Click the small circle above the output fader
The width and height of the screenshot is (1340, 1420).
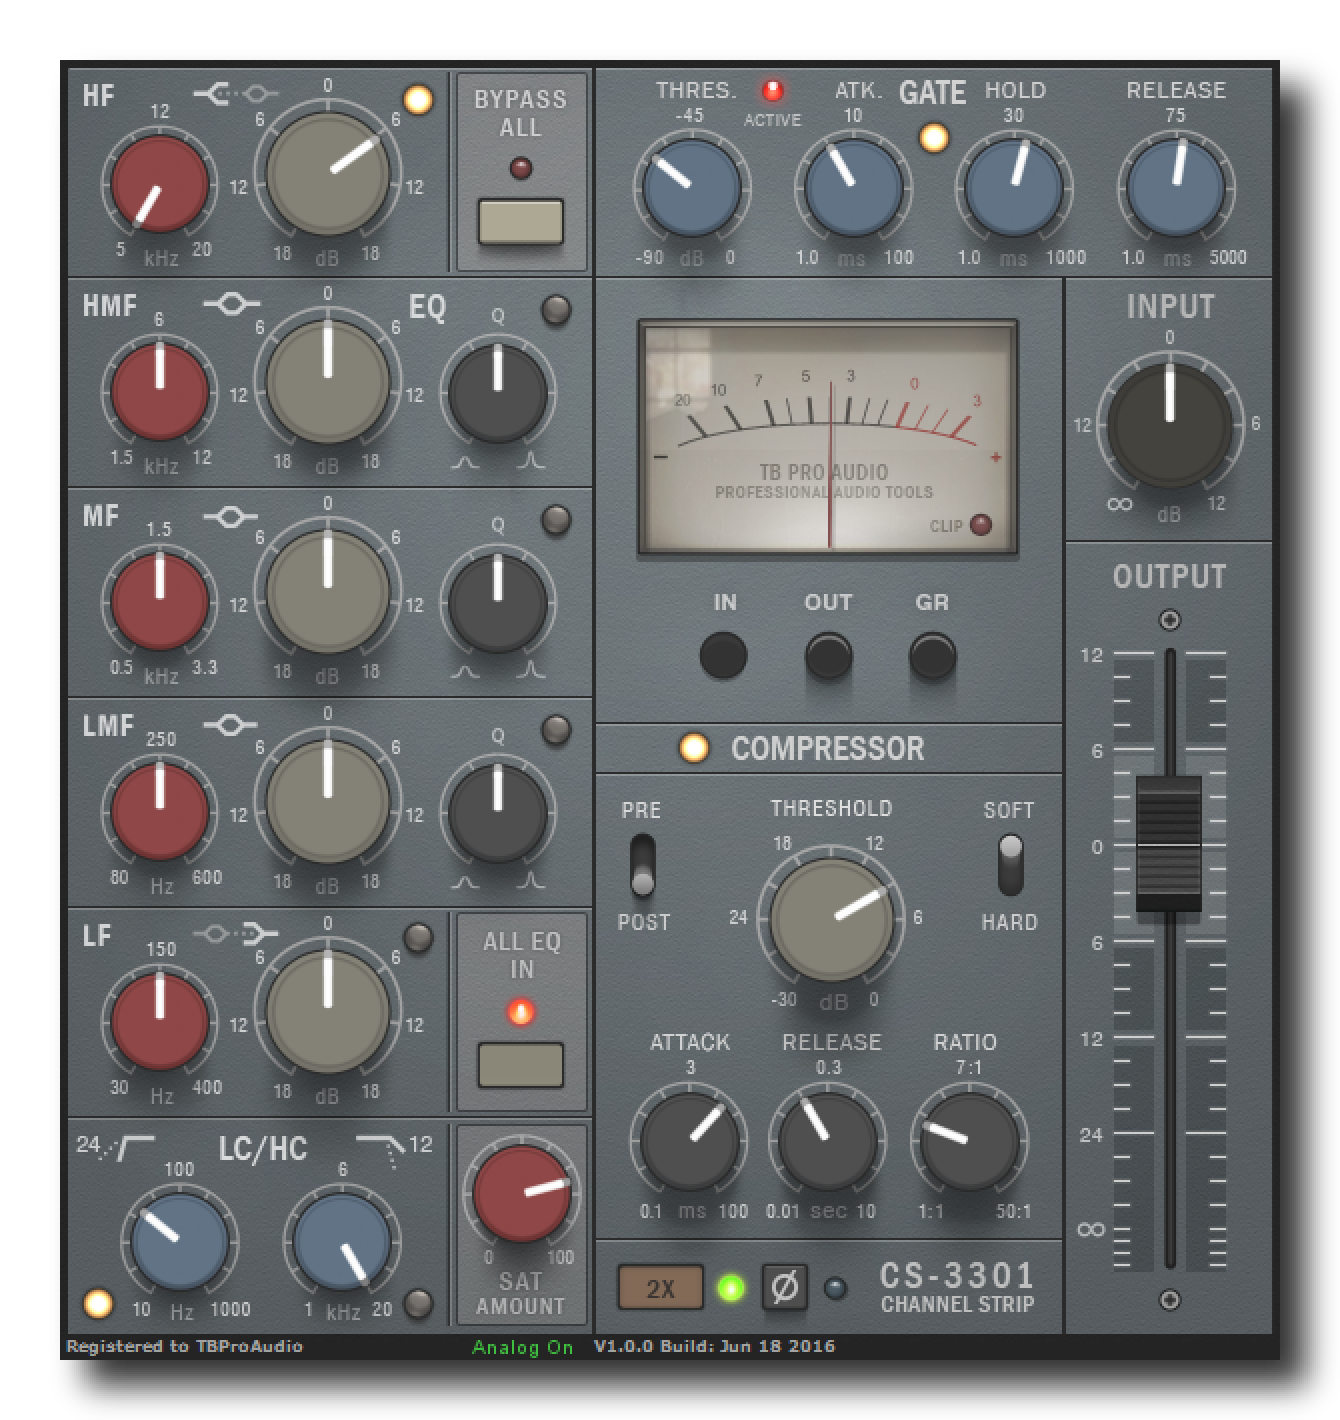click(x=1169, y=621)
